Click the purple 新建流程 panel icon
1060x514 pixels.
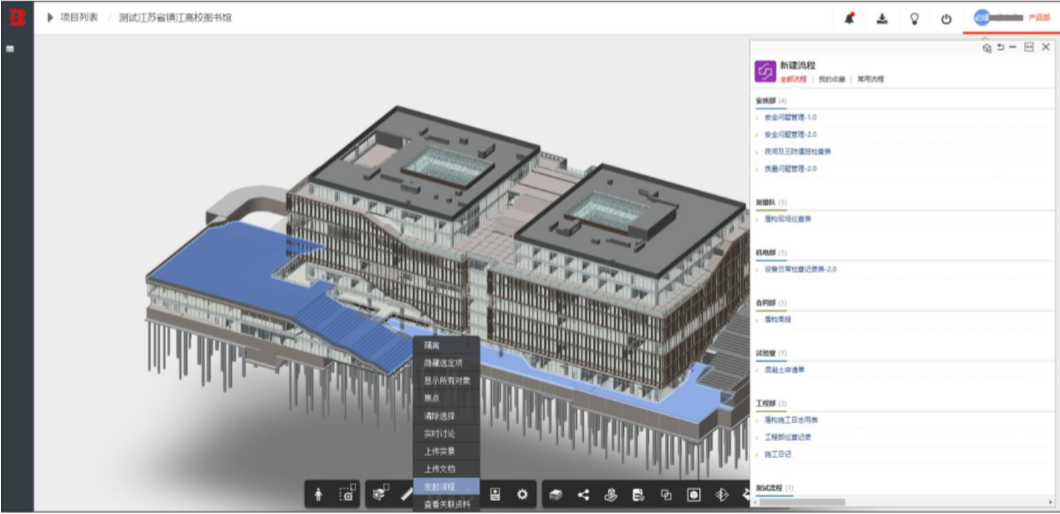click(x=765, y=72)
